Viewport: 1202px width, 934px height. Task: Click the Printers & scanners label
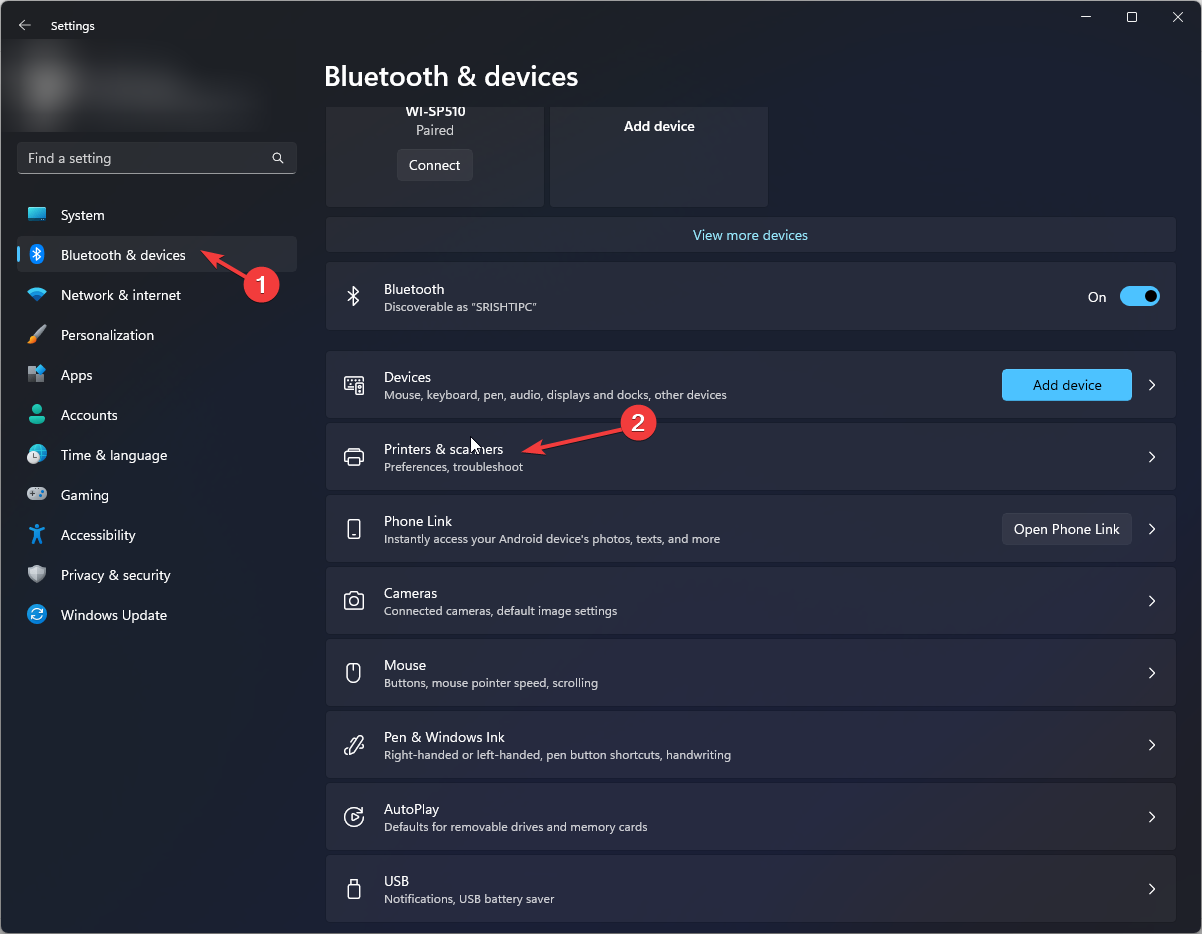coord(444,449)
